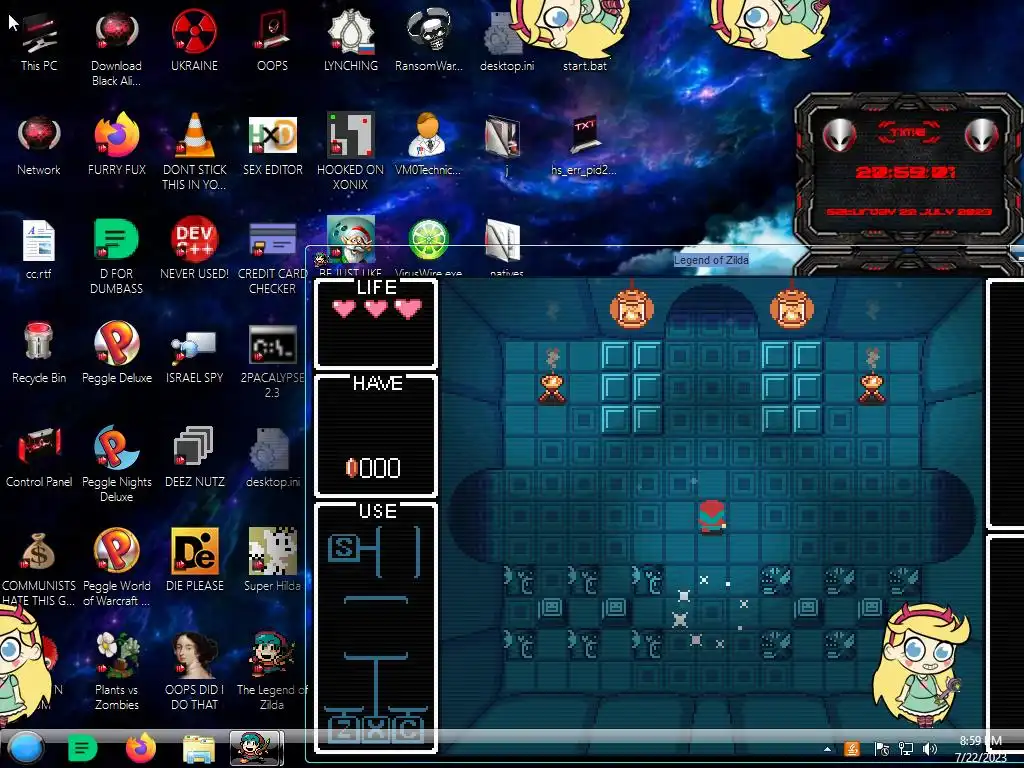
Task: Open File Explorer from the taskbar
Action: pyautogui.click(x=199, y=749)
